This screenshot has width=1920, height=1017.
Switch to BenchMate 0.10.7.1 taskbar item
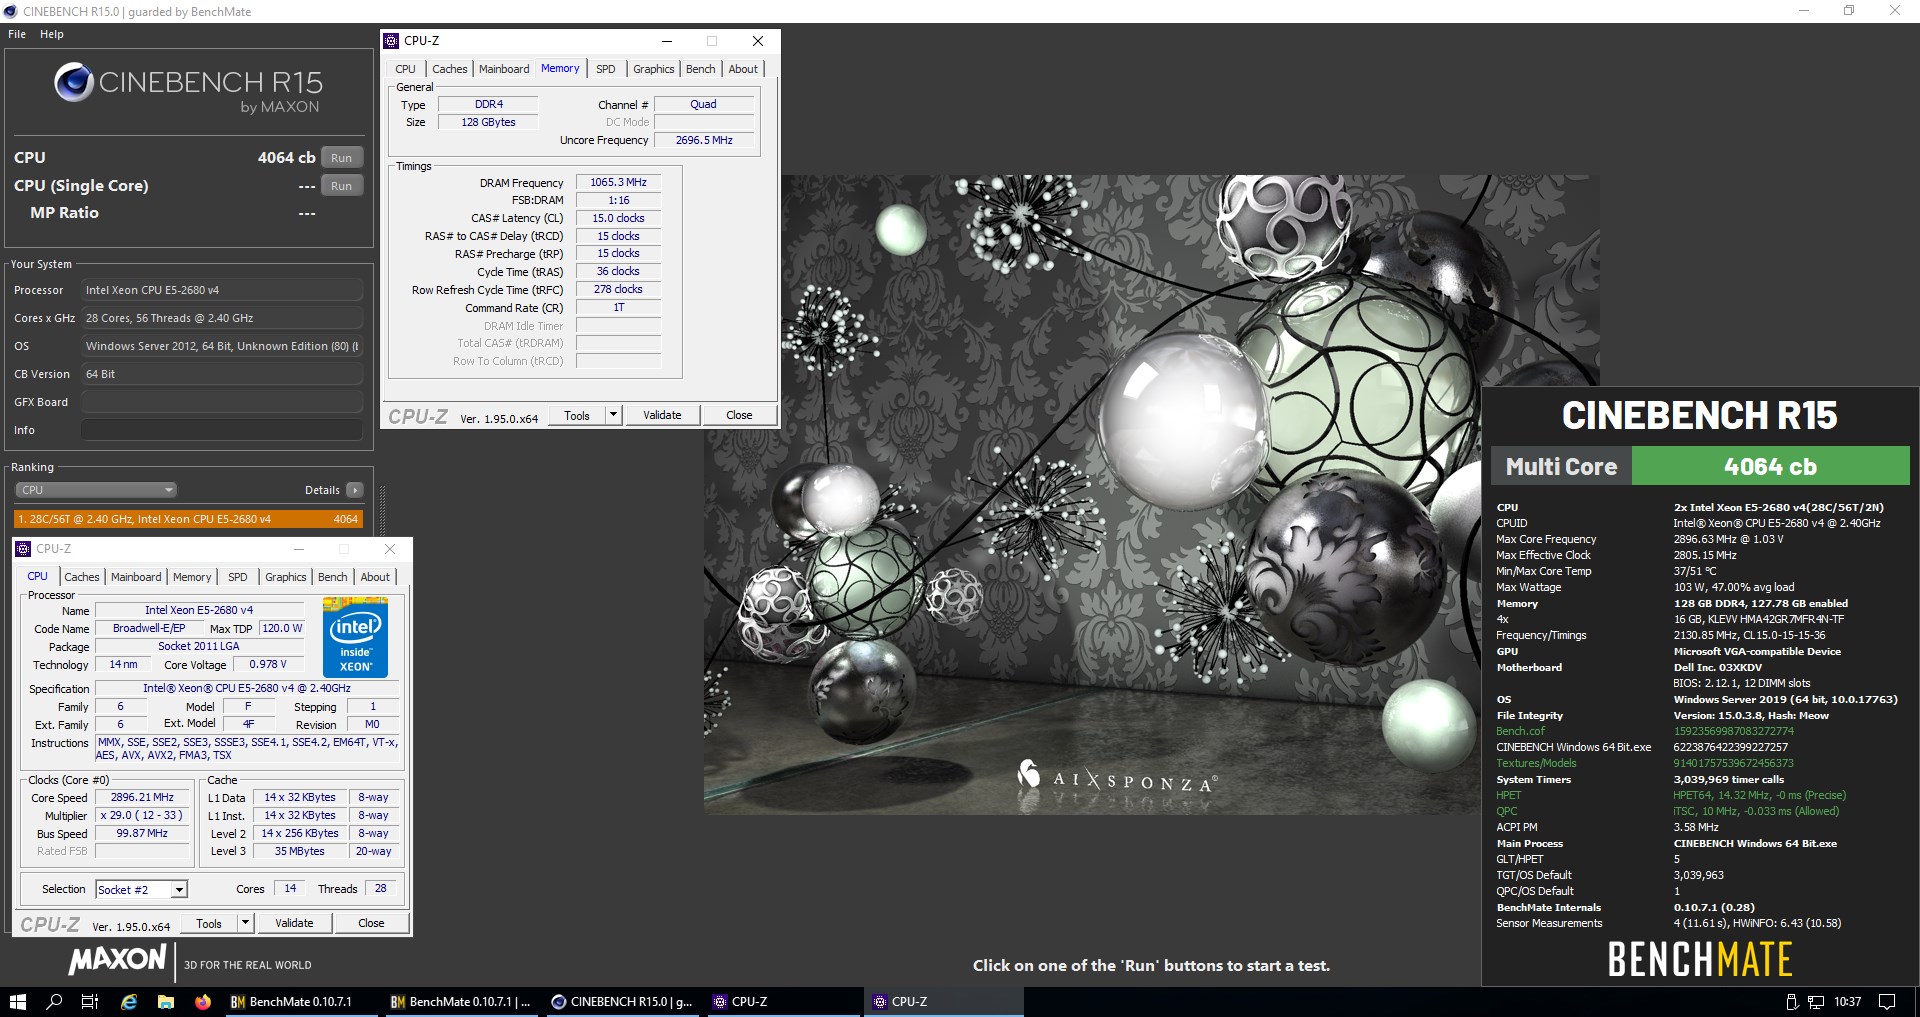click(x=300, y=1002)
